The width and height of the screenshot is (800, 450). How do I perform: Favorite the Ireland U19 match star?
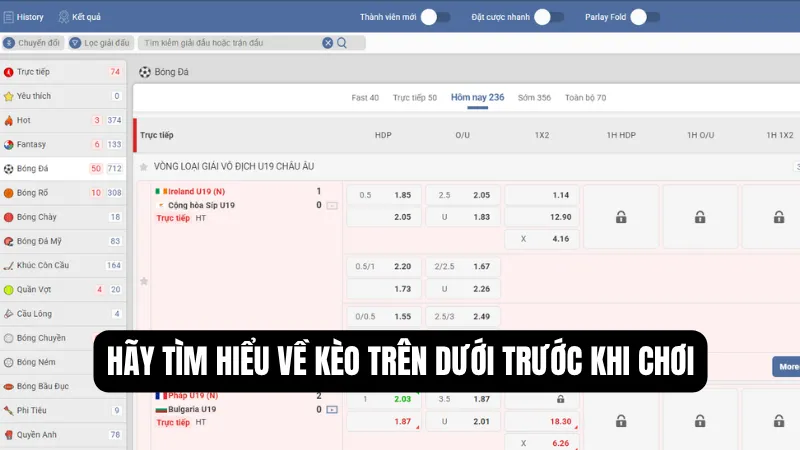pos(144,281)
